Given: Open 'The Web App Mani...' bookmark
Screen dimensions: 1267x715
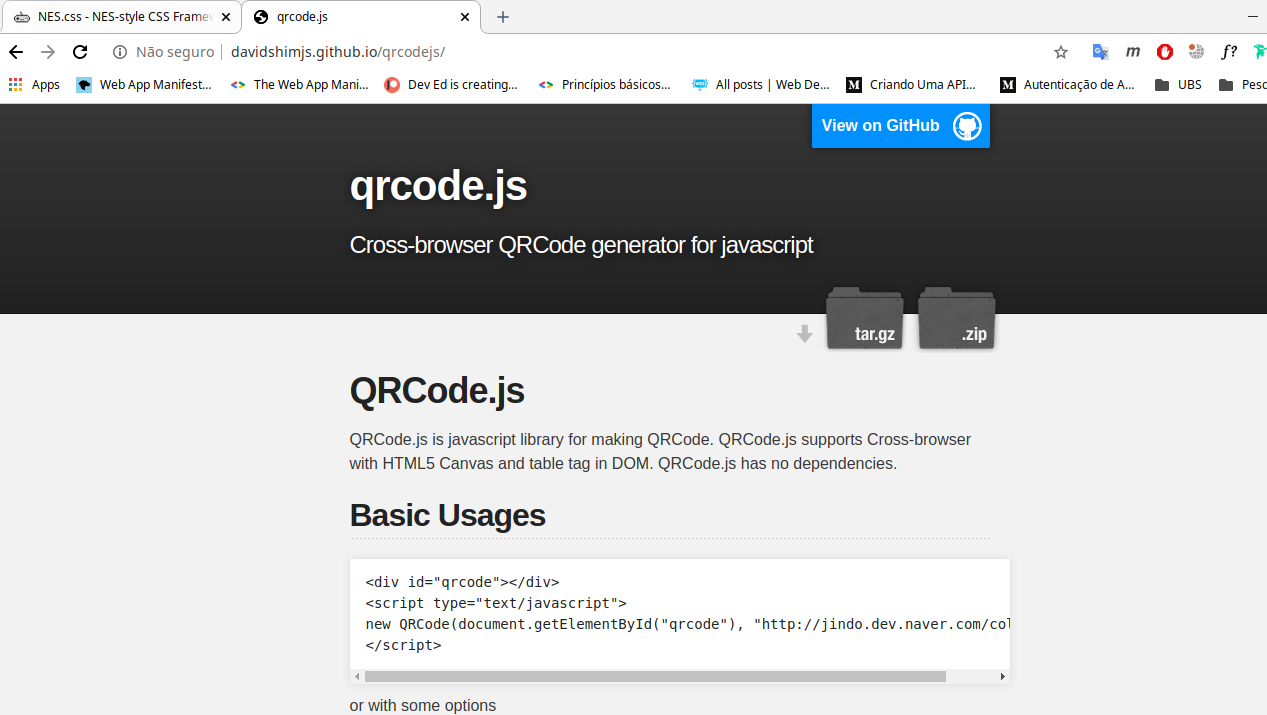Looking at the screenshot, I should tap(299, 85).
